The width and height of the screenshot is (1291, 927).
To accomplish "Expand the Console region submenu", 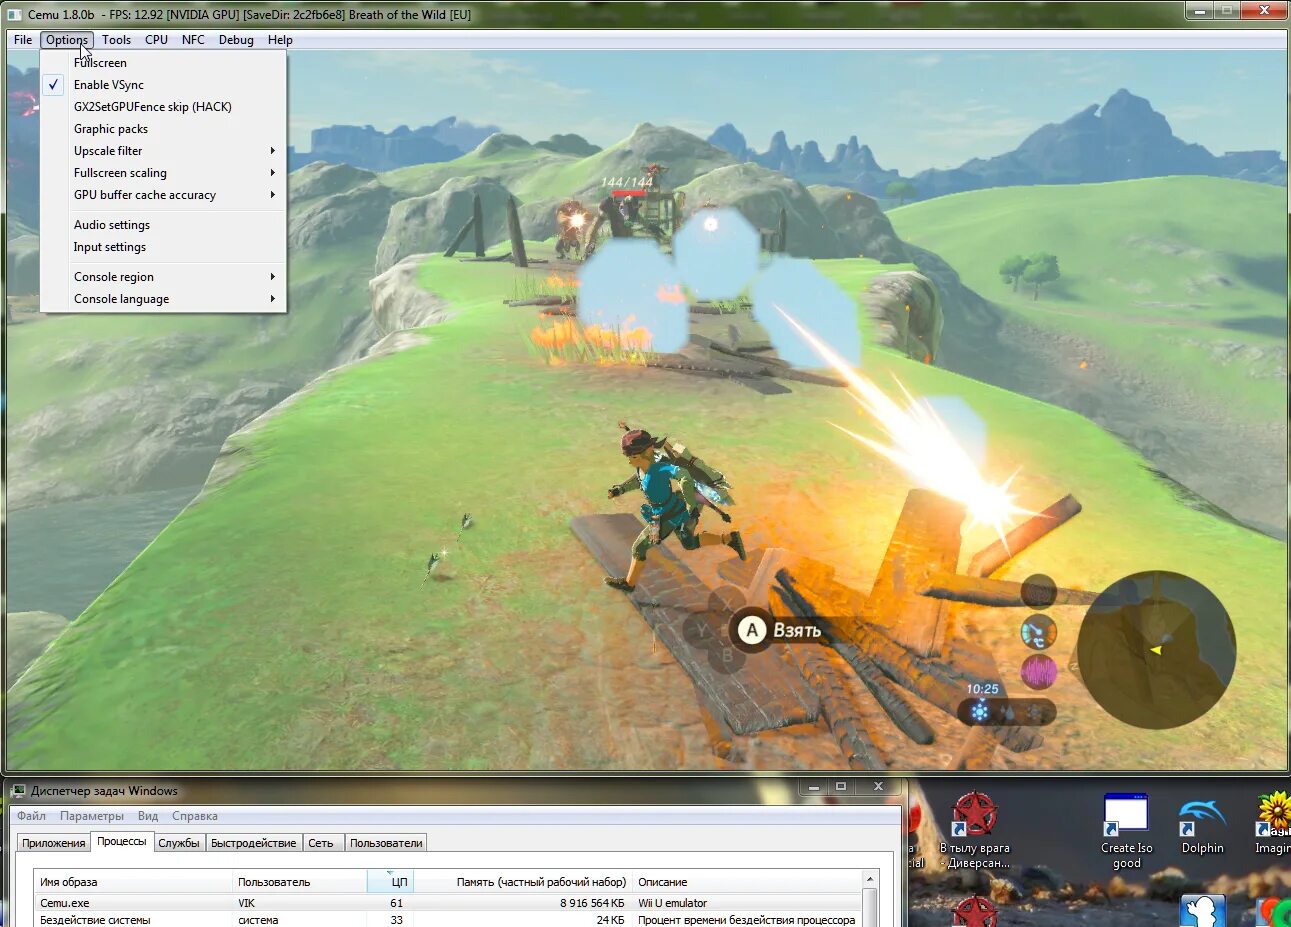I will (163, 277).
